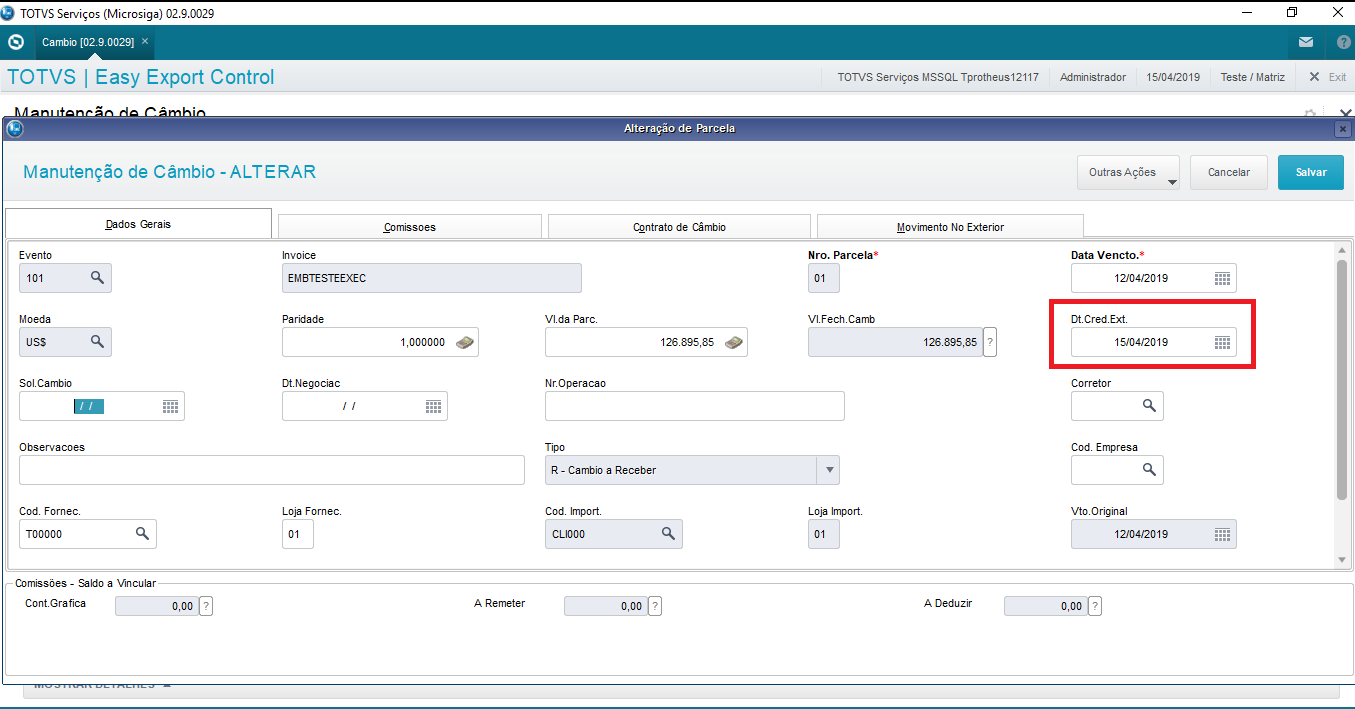Open lookup magnifier for Cod. Fornec. field
The width and height of the screenshot is (1355, 709).
click(142, 534)
